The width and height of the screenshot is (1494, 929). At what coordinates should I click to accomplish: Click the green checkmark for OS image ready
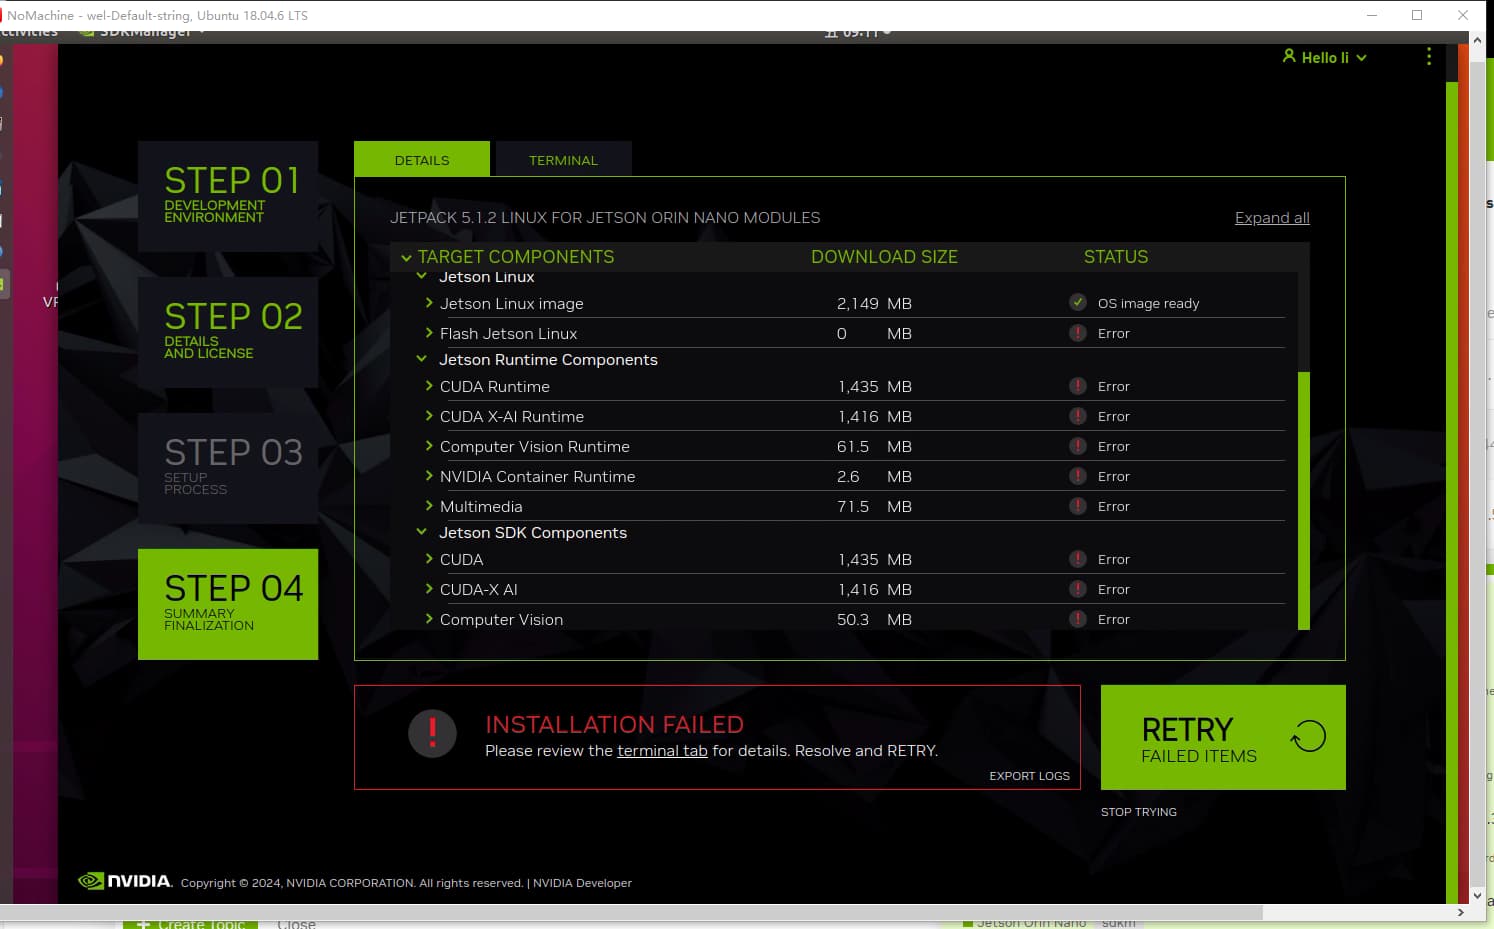point(1077,301)
